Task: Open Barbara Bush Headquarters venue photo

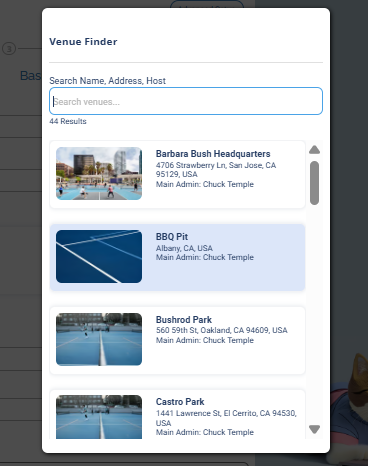Action: [99, 173]
